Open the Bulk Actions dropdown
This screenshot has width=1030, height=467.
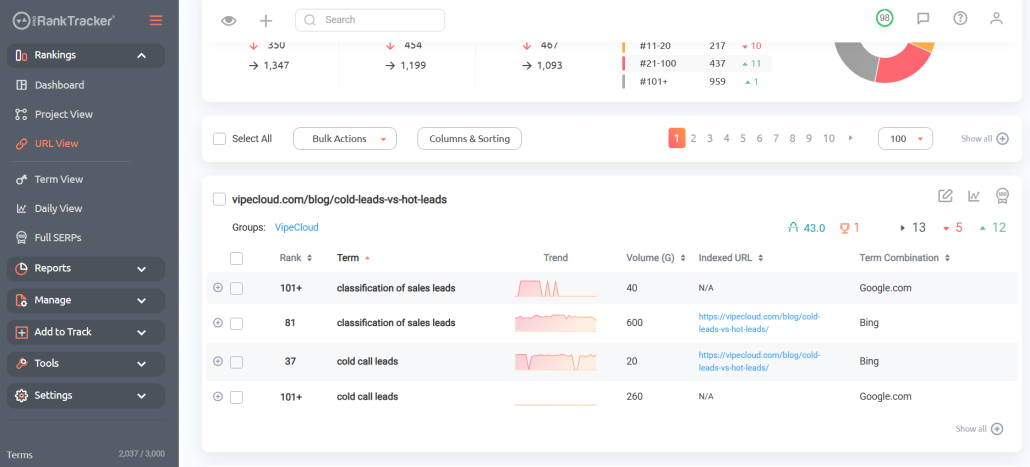click(345, 139)
